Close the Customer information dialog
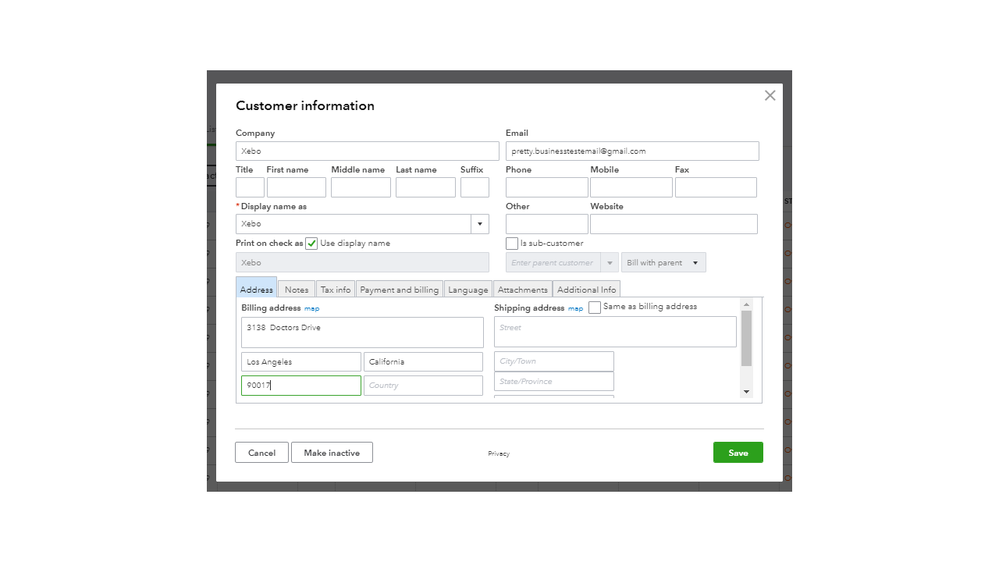Viewport: 999px width, 562px height. pyautogui.click(x=769, y=96)
